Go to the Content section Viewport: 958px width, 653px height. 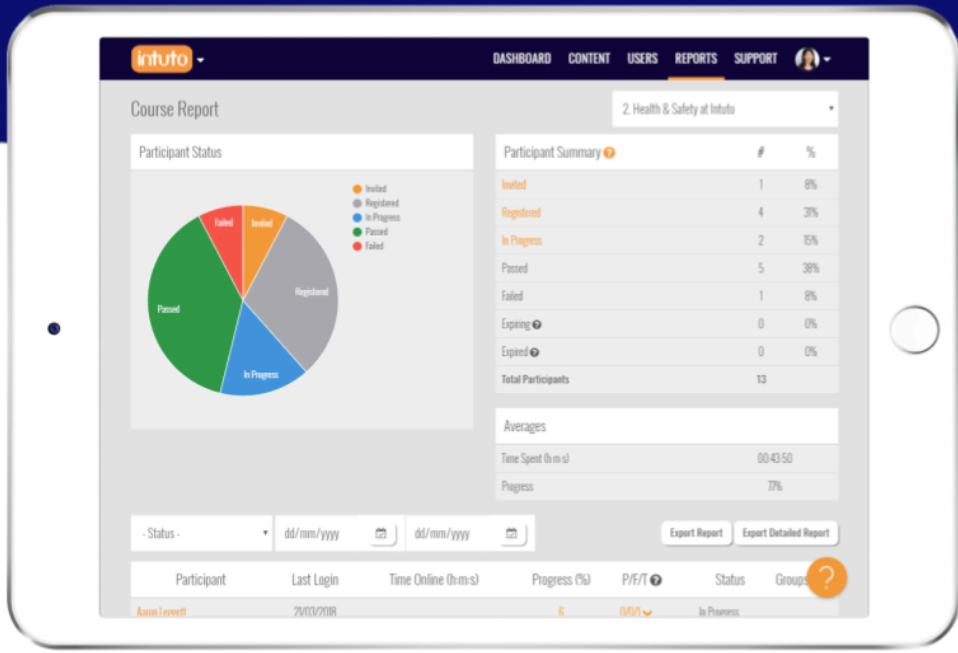click(589, 59)
